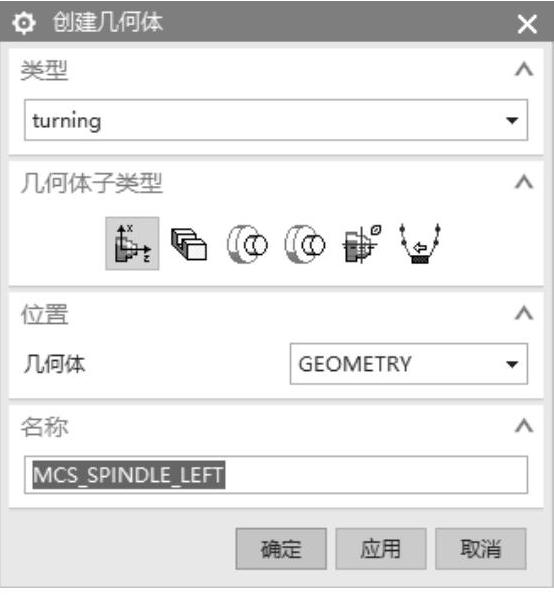This screenshot has width=554, height=598.
Task: Close the 创建几何体 dialog
Action: pos(528,24)
